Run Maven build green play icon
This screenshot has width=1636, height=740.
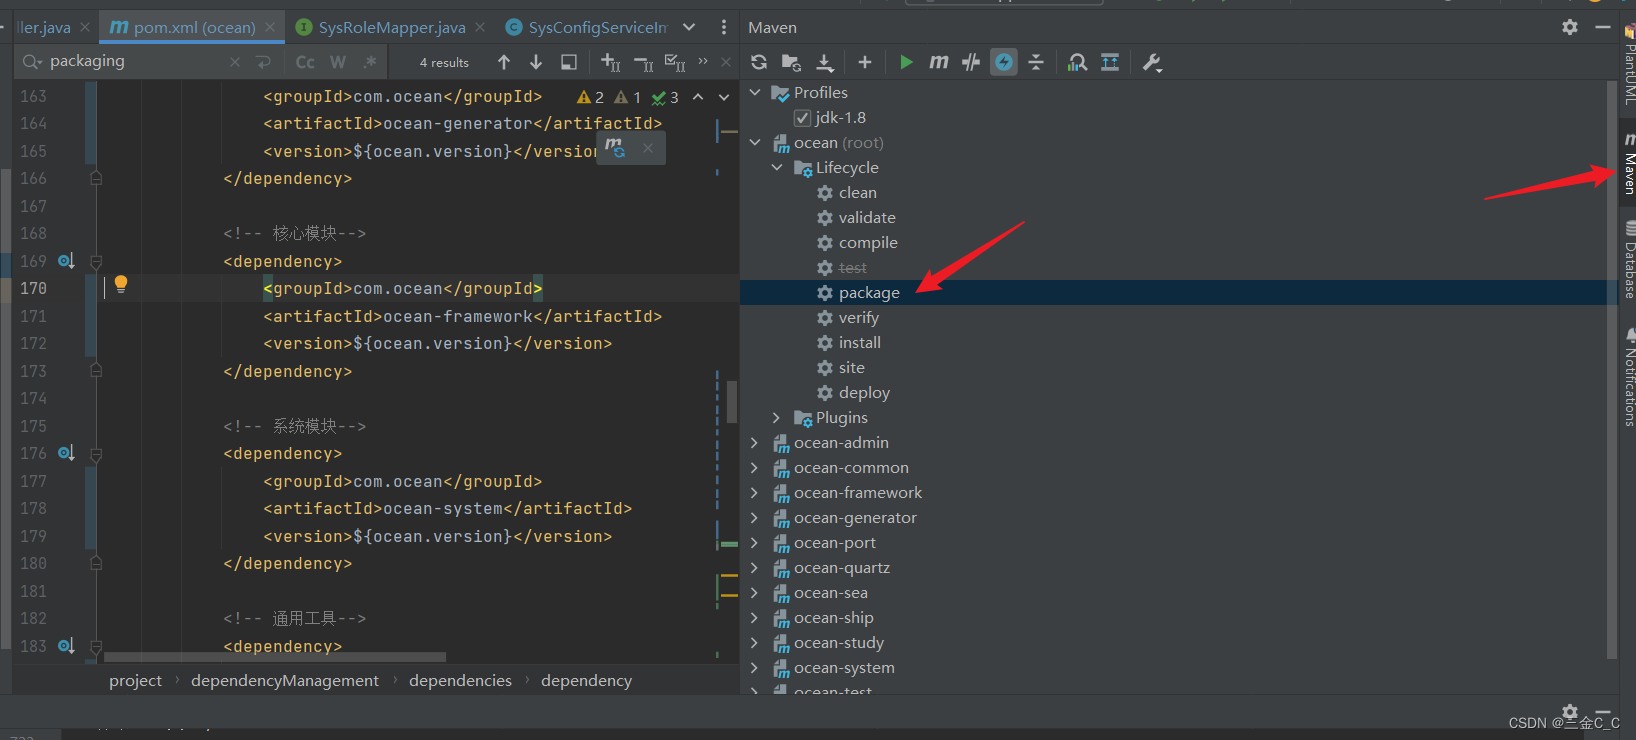point(906,62)
